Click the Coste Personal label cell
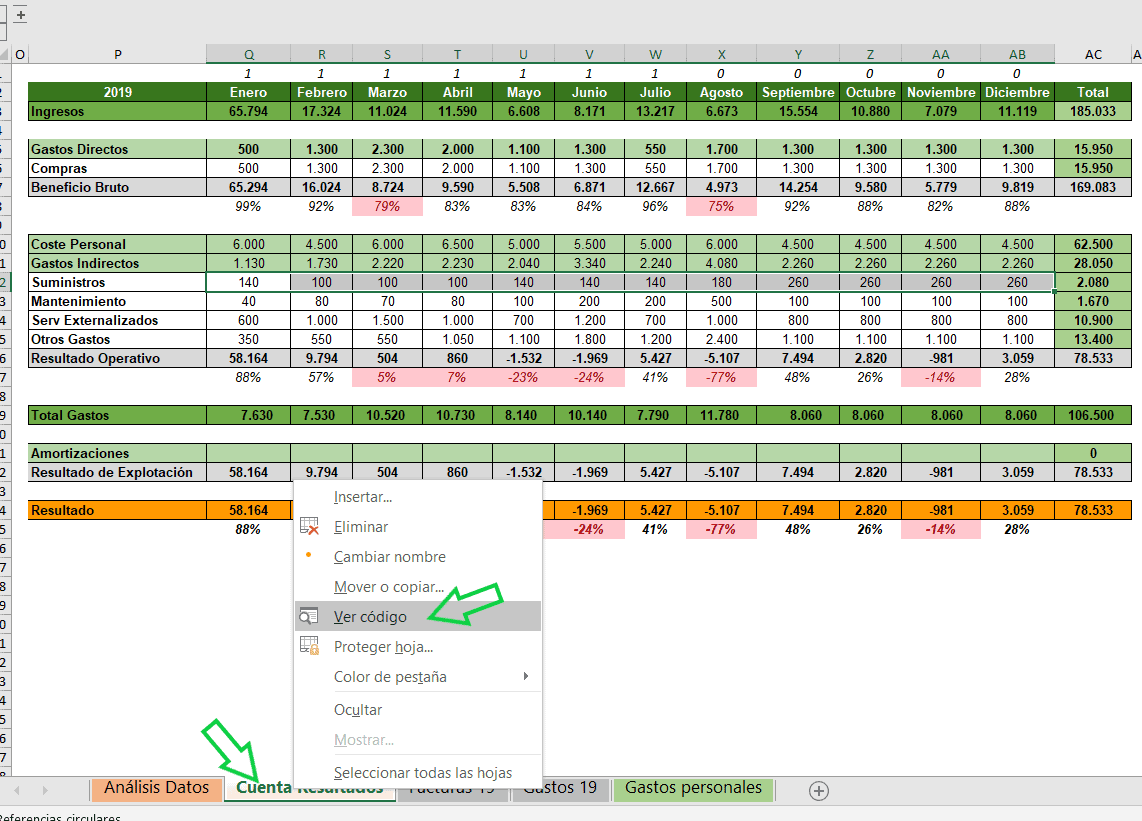The image size is (1142, 821). click(x=117, y=244)
